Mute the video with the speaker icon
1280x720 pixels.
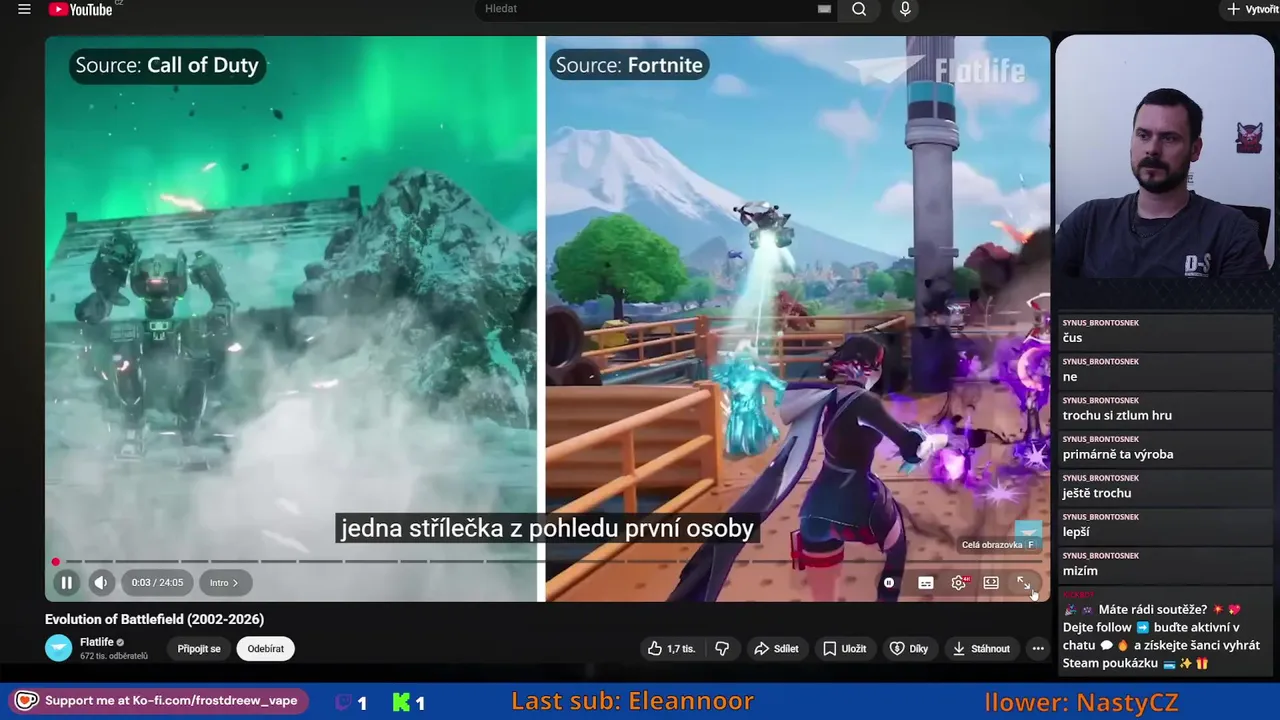(x=101, y=583)
